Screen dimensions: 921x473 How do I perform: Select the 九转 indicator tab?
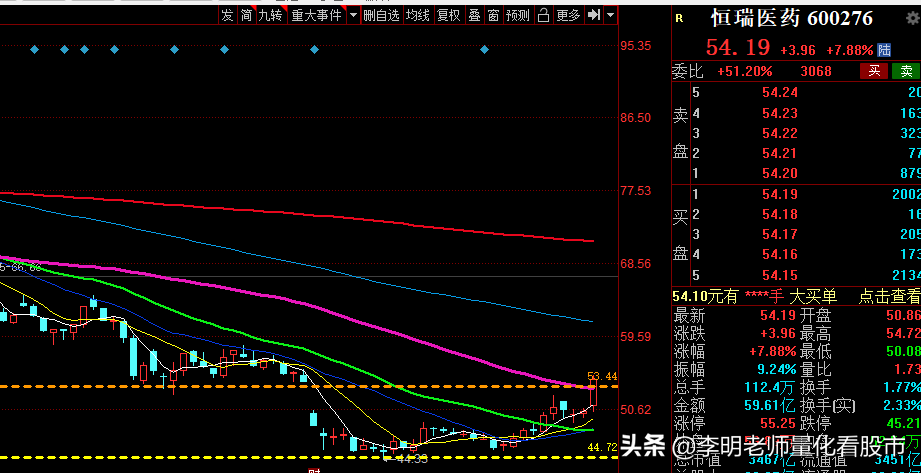[x=270, y=15]
